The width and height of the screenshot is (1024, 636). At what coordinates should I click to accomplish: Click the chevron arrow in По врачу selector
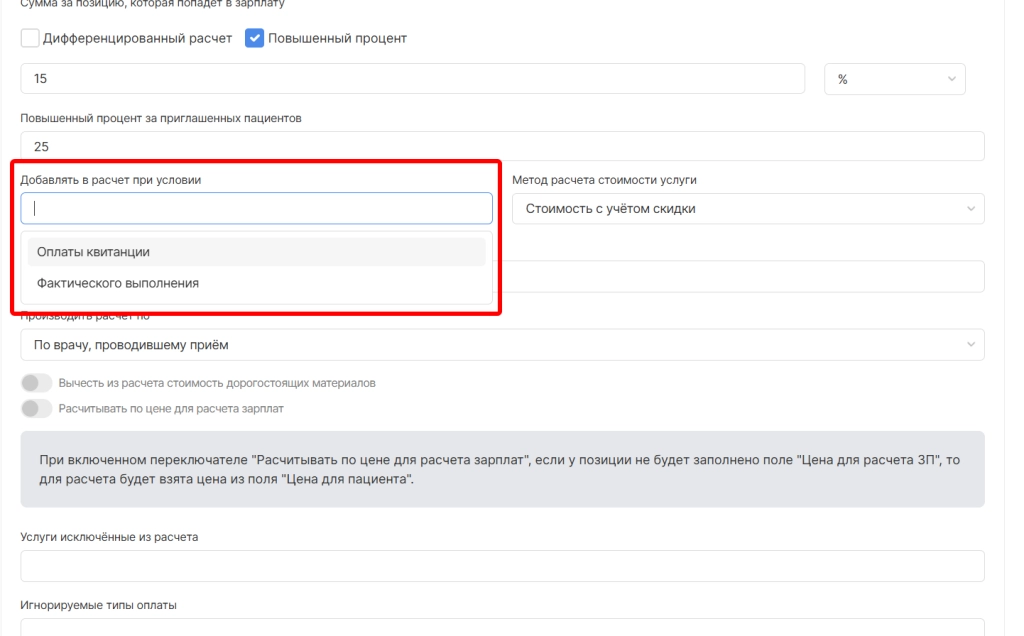(970, 345)
